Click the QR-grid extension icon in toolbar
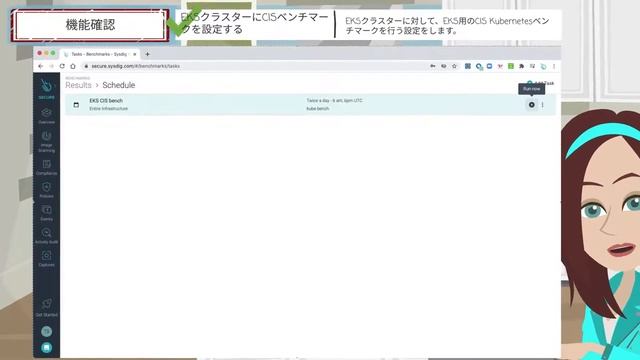 468,66
